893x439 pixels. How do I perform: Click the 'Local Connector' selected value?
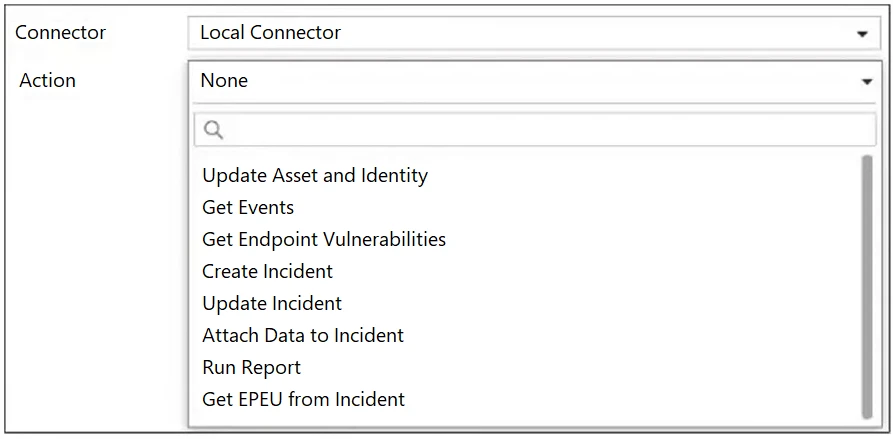pos(270,33)
